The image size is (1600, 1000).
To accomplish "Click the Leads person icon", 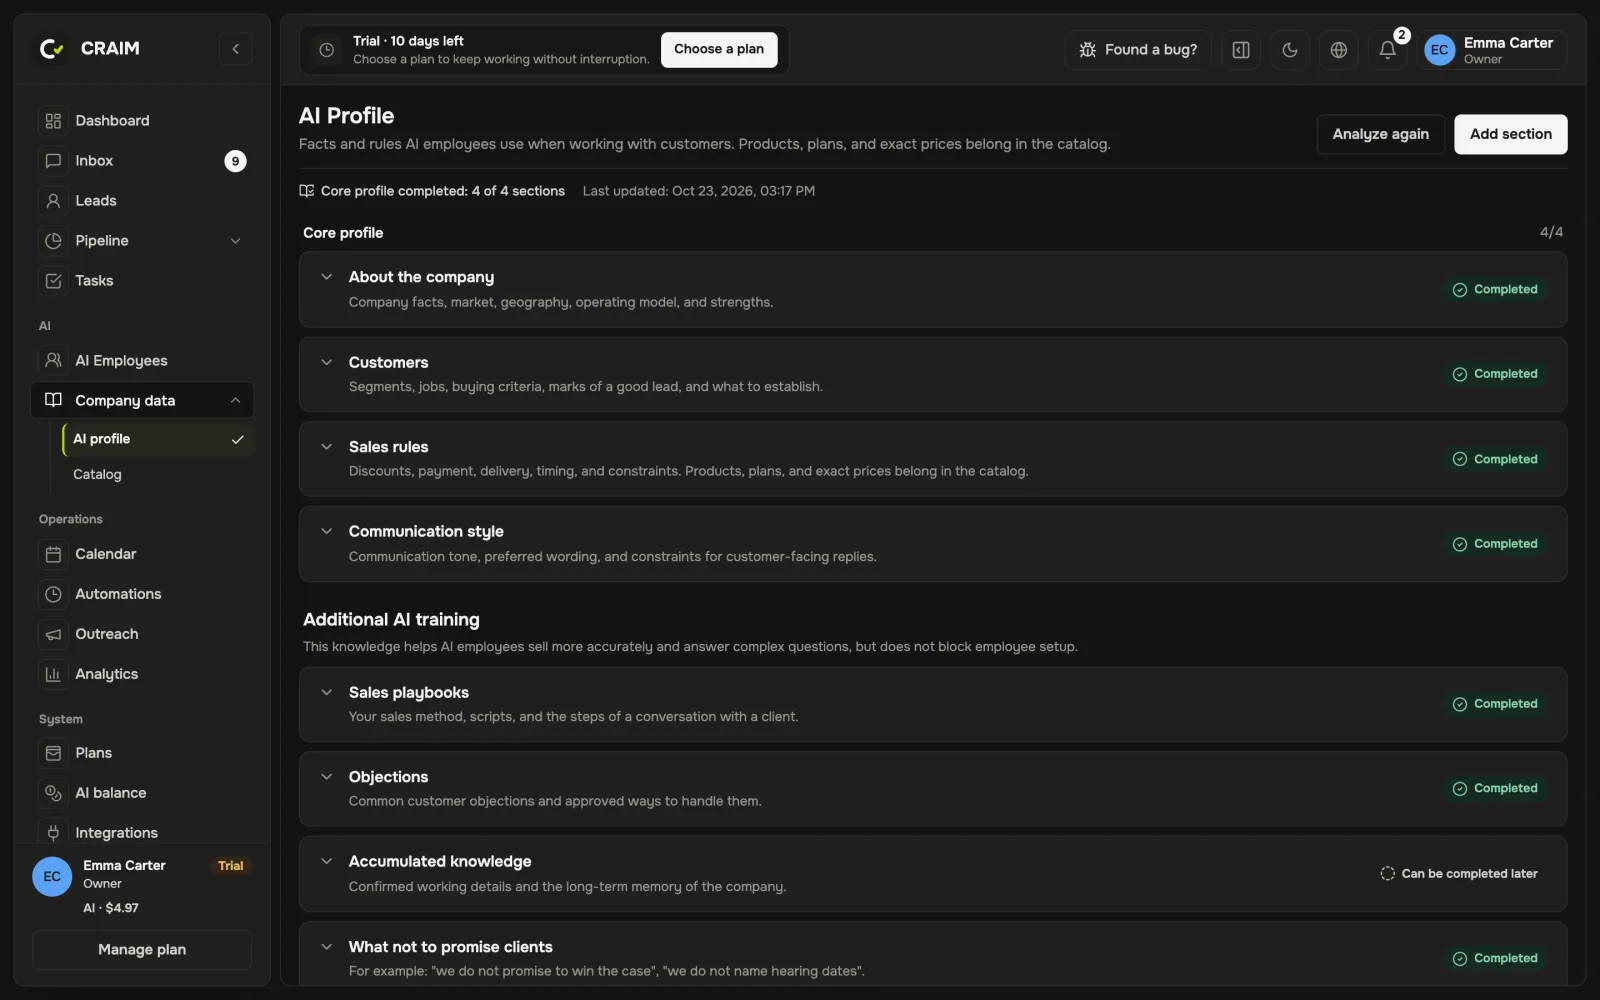I will [x=53, y=201].
